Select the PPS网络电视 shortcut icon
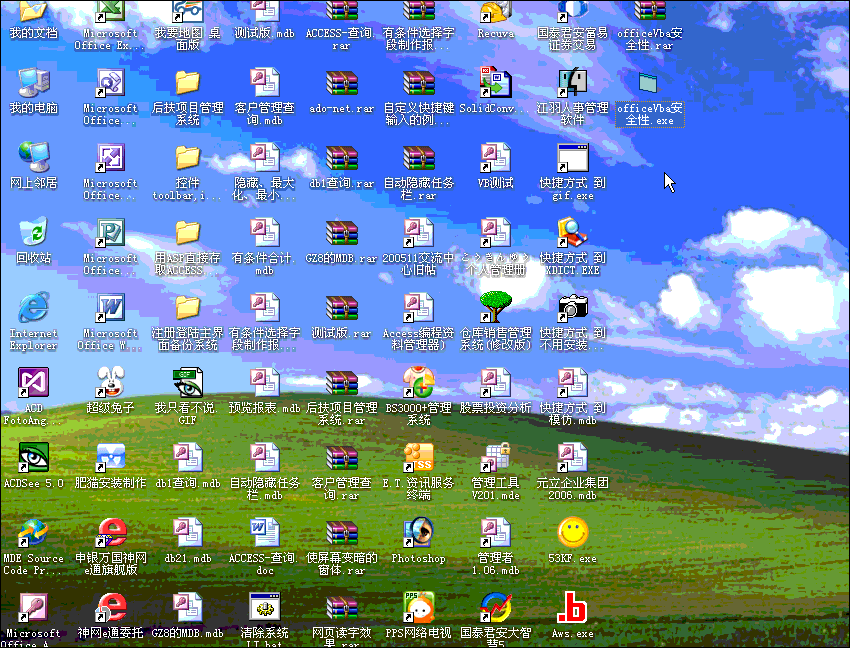This screenshot has height=648, width=850. (418, 607)
